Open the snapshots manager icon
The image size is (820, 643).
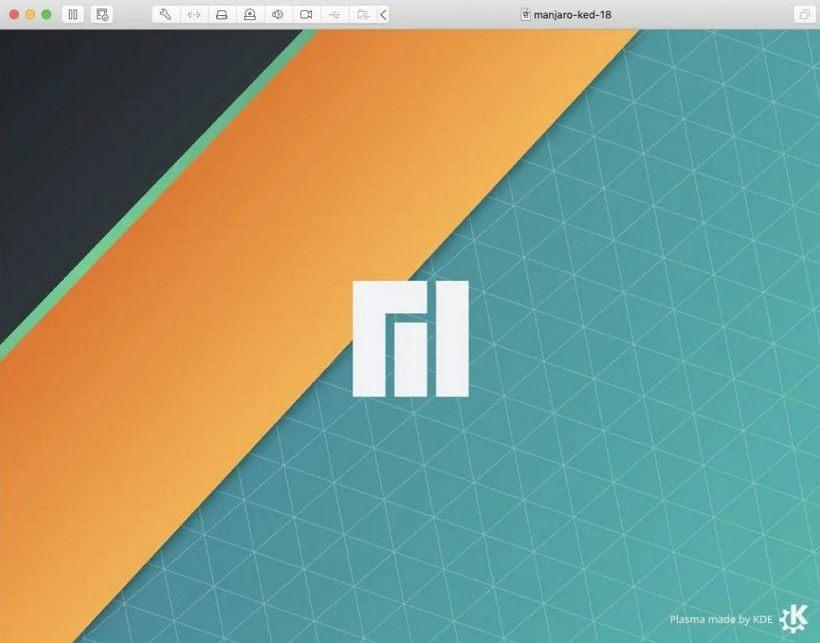point(102,14)
